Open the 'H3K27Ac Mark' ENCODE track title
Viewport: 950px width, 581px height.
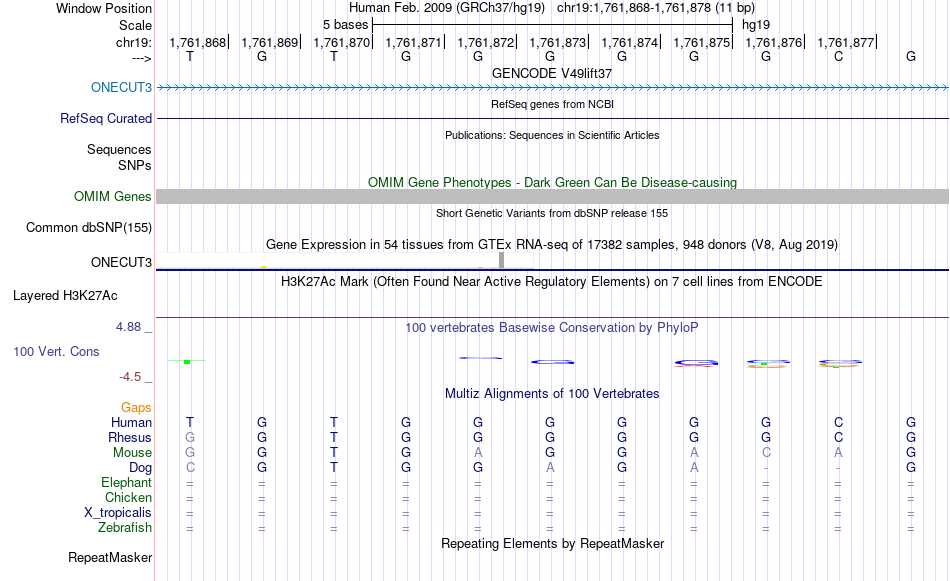point(552,282)
